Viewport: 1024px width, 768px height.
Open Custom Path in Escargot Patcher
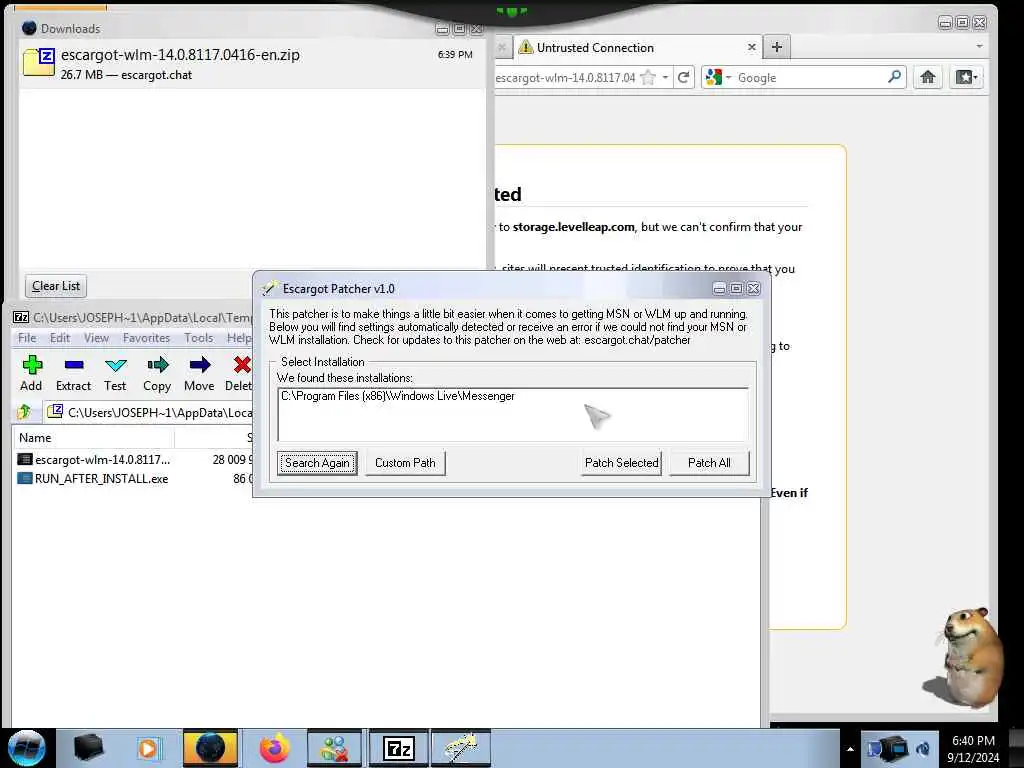click(x=405, y=463)
